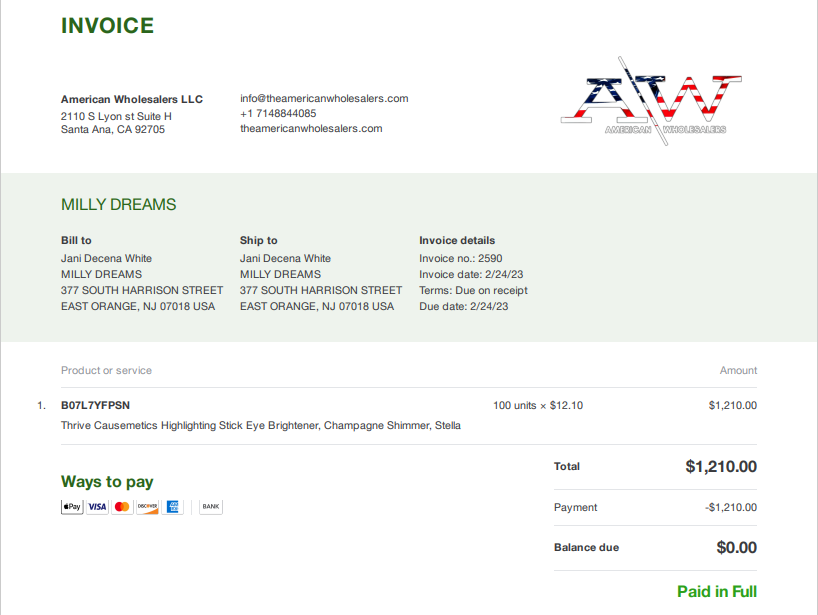Click the American Wholesalers logo
The height and width of the screenshot is (615, 818).
pyautogui.click(x=651, y=101)
